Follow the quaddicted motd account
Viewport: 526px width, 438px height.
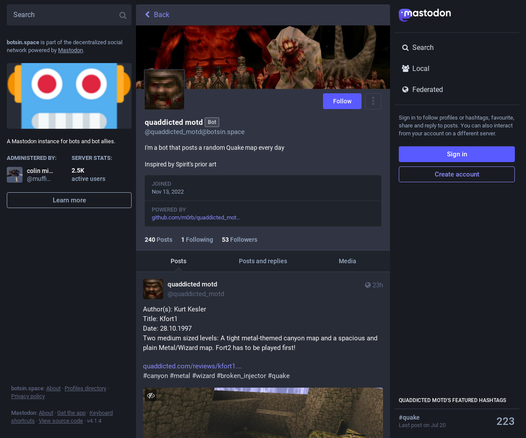pyautogui.click(x=342, y=101)
